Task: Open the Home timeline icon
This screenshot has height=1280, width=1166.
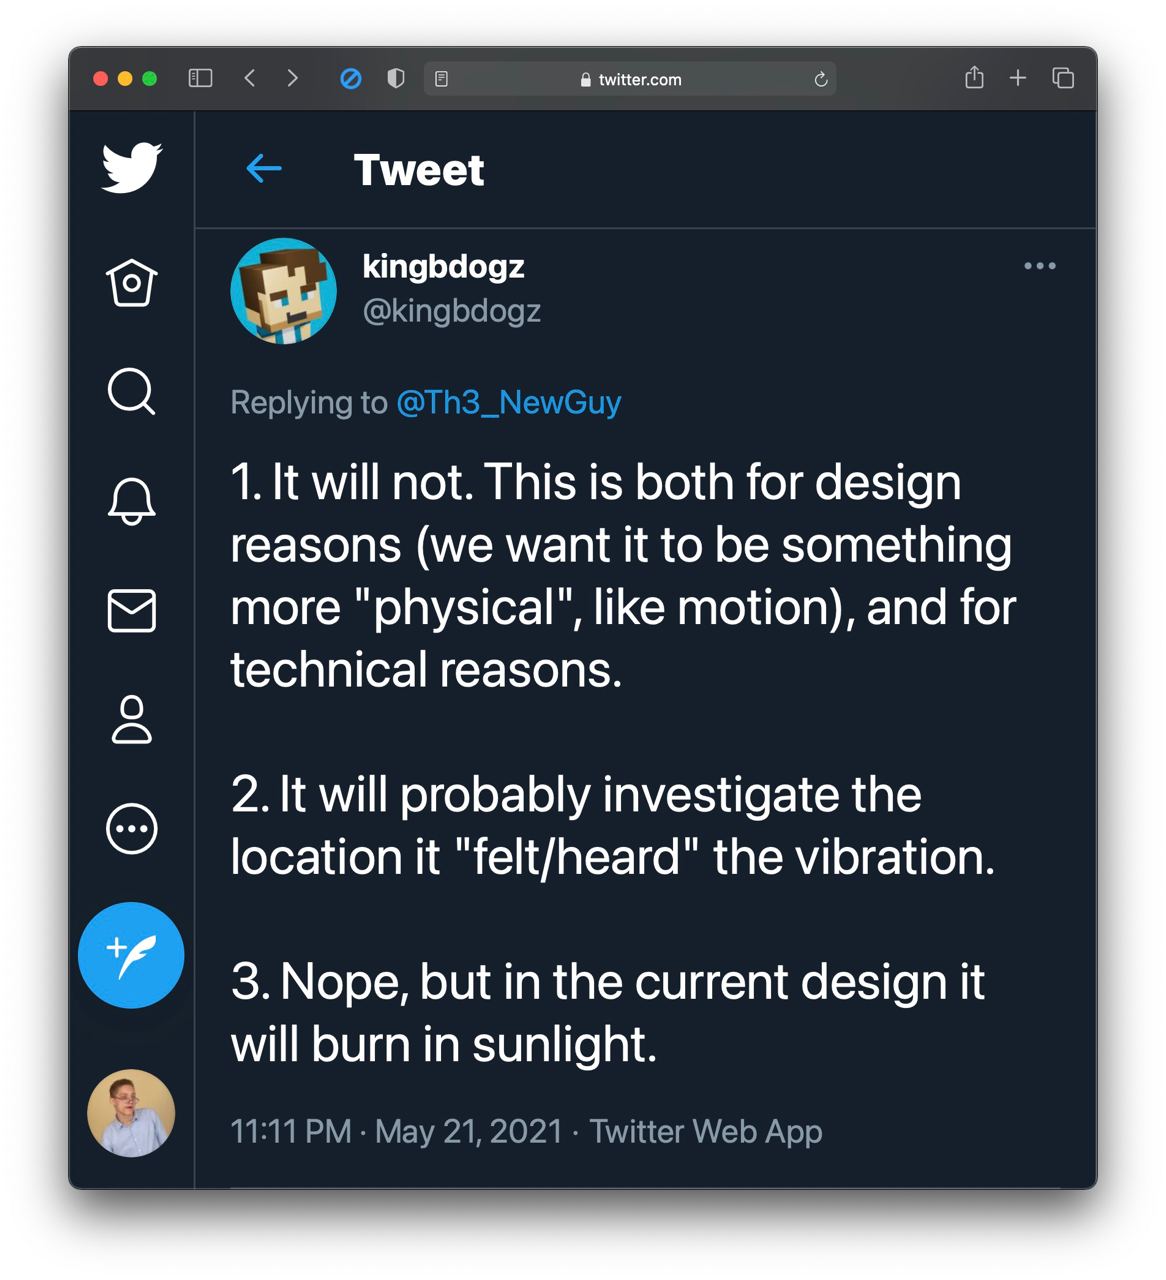Action: click(131, 282)
